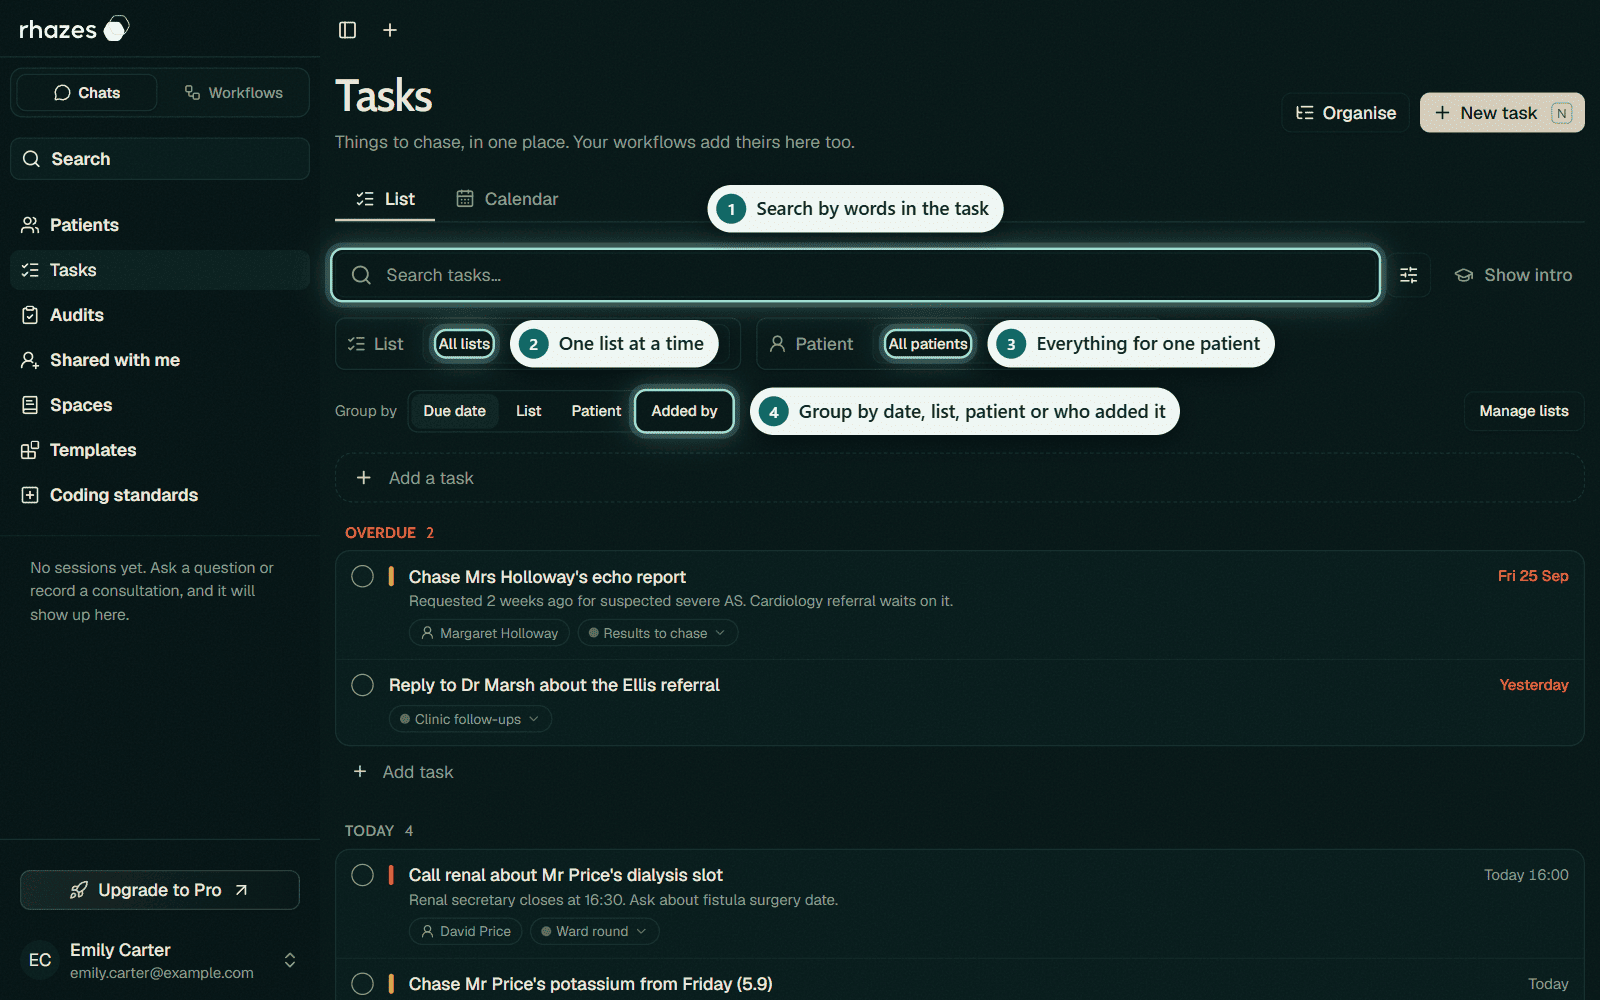Go to Shared with me
The height and width of the screenshot is (1000, 1600).
pyautogui.click(x=160, y=360)
